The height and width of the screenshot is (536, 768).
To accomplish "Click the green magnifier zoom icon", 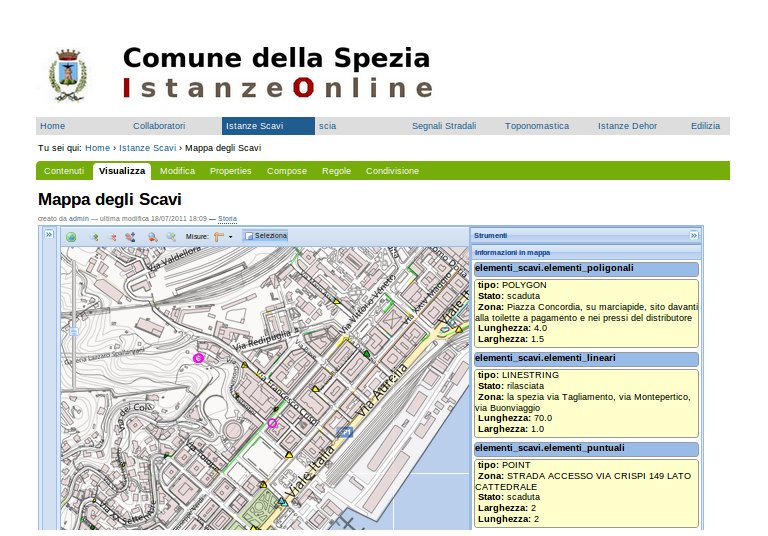I will (171, 237).
